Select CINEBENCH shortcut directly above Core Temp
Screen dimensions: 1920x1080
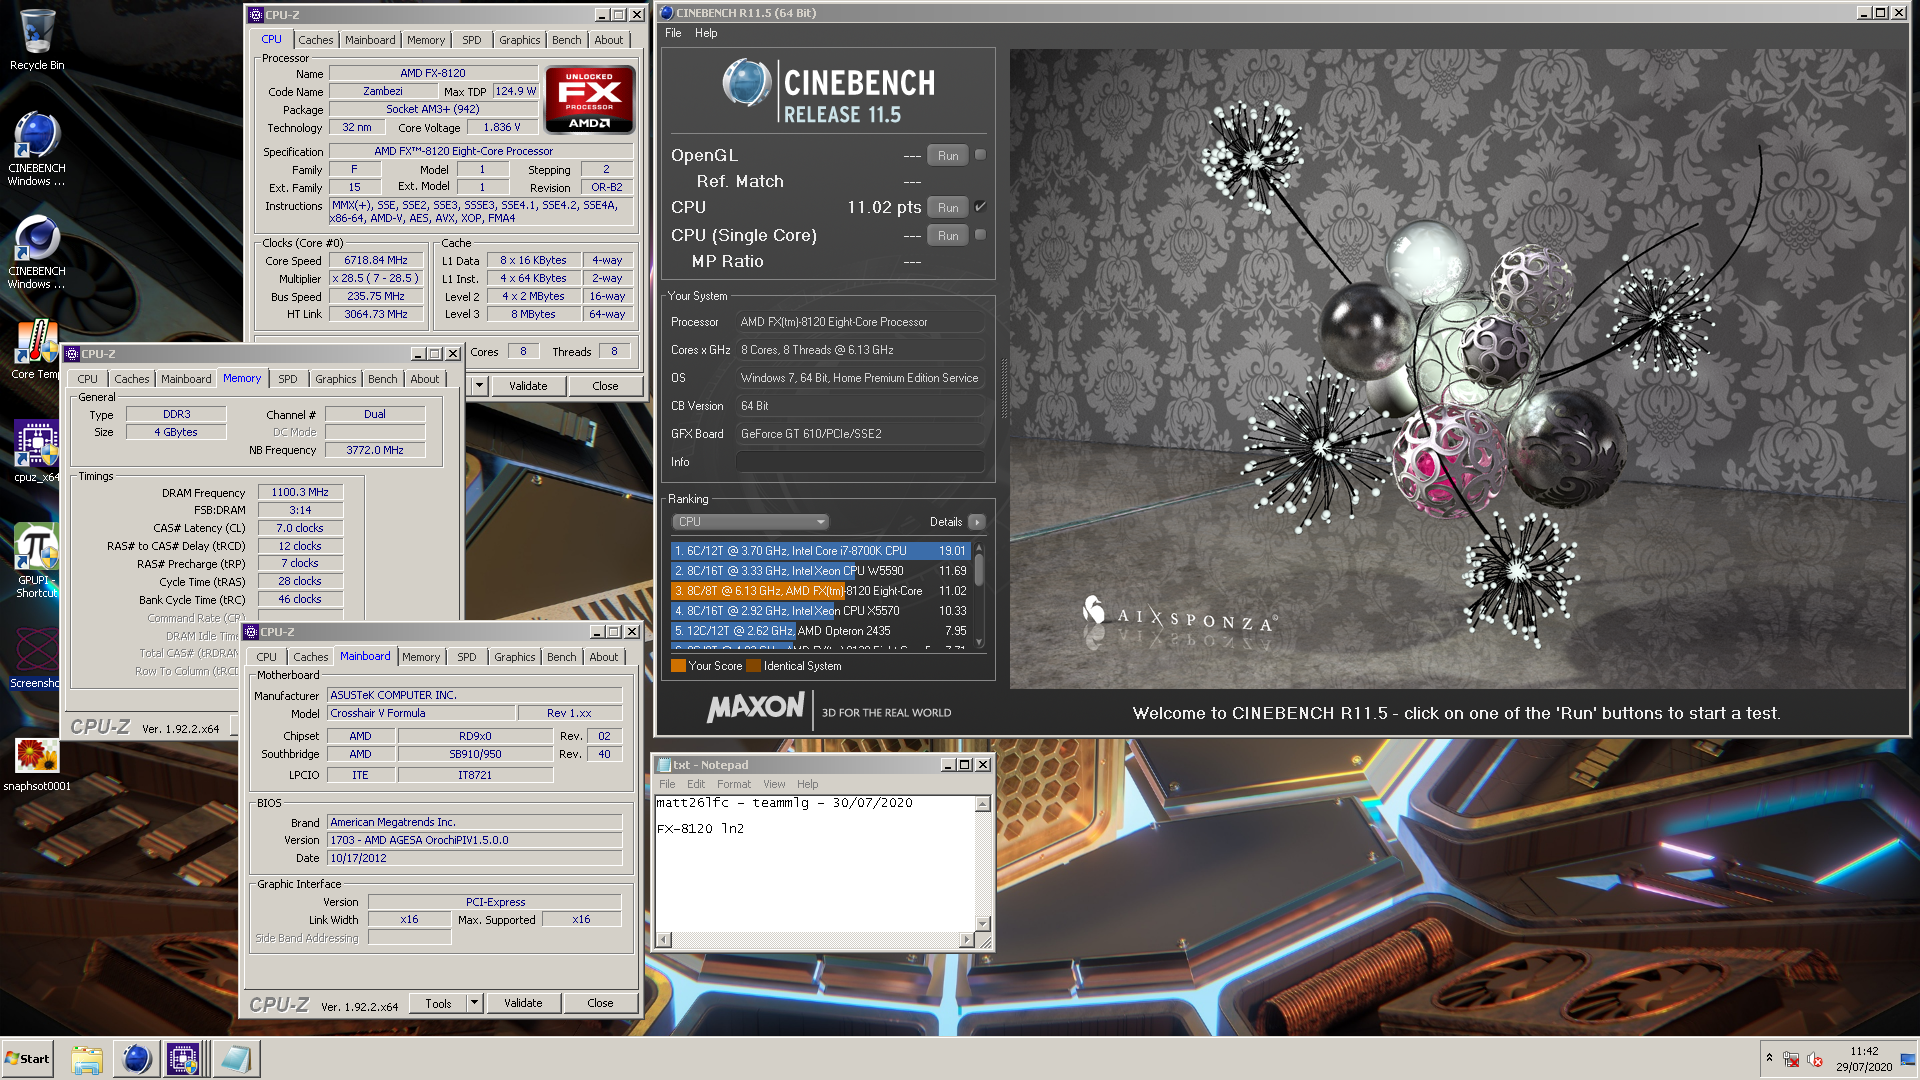point(37,252)
